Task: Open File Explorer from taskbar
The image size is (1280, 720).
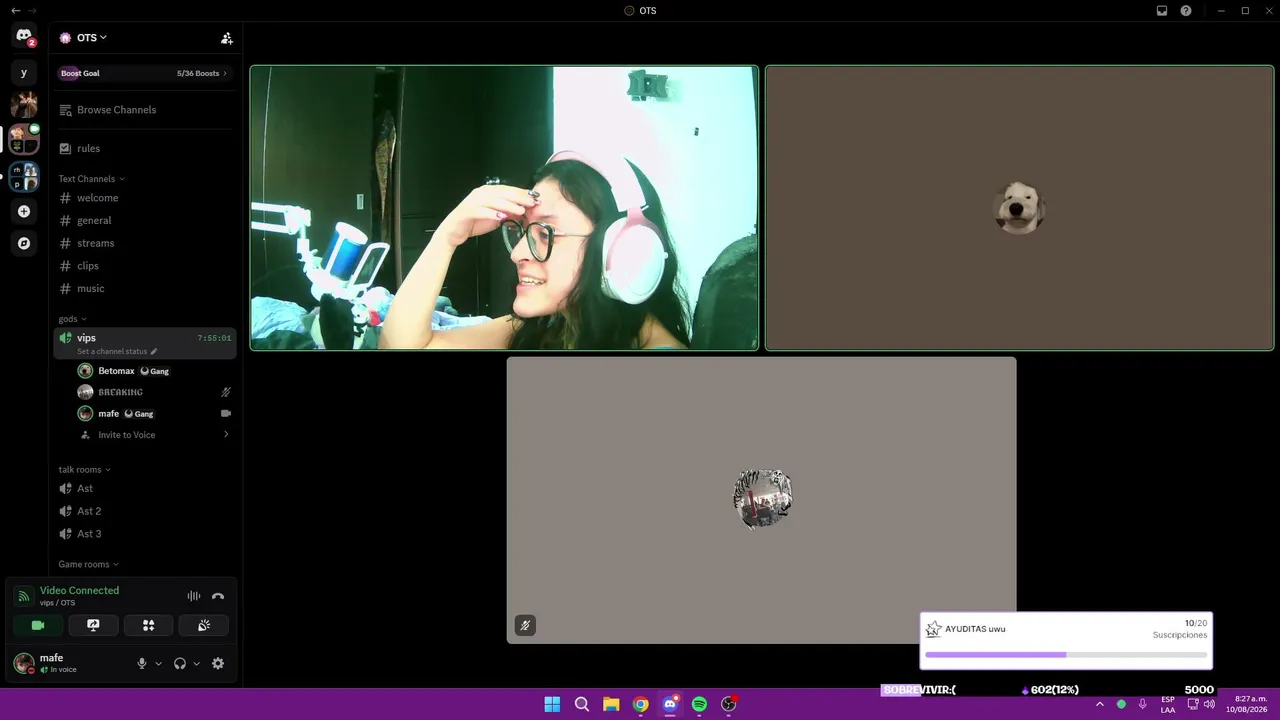Action: (611, 704)
